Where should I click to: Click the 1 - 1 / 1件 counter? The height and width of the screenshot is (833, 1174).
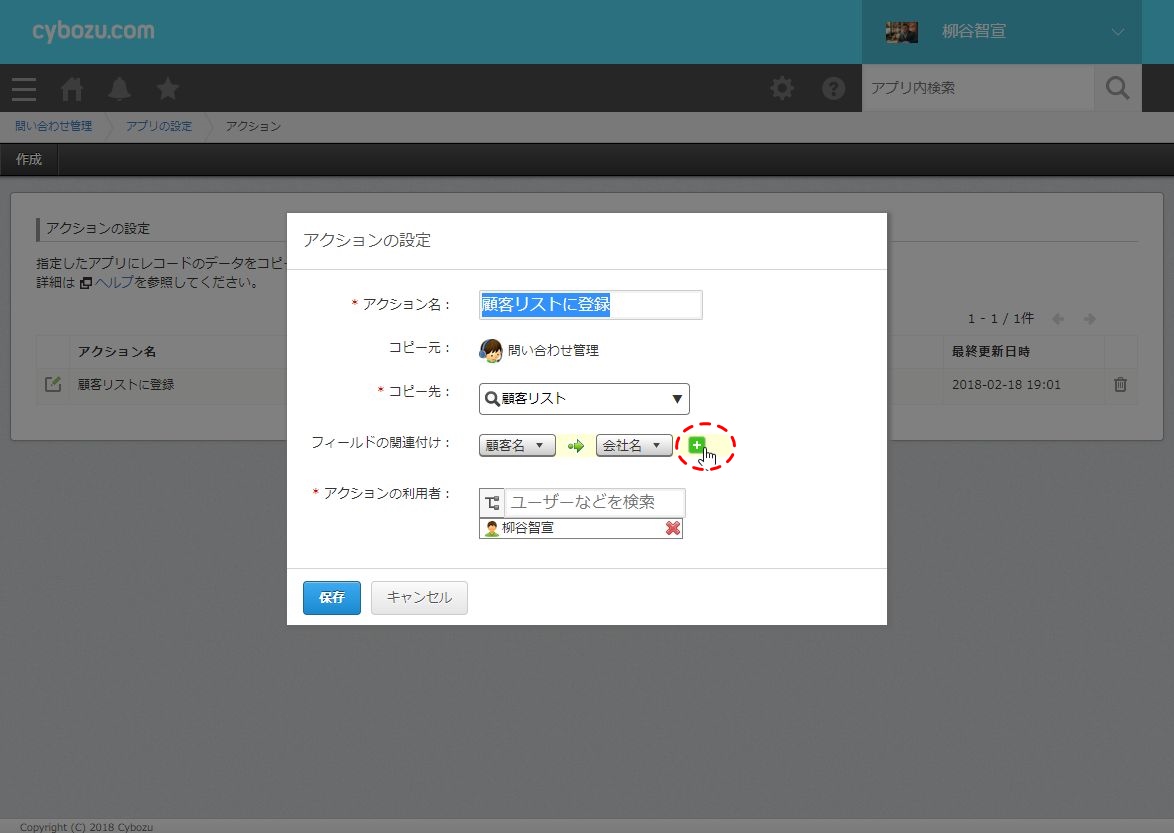[x=1000, y=319]
